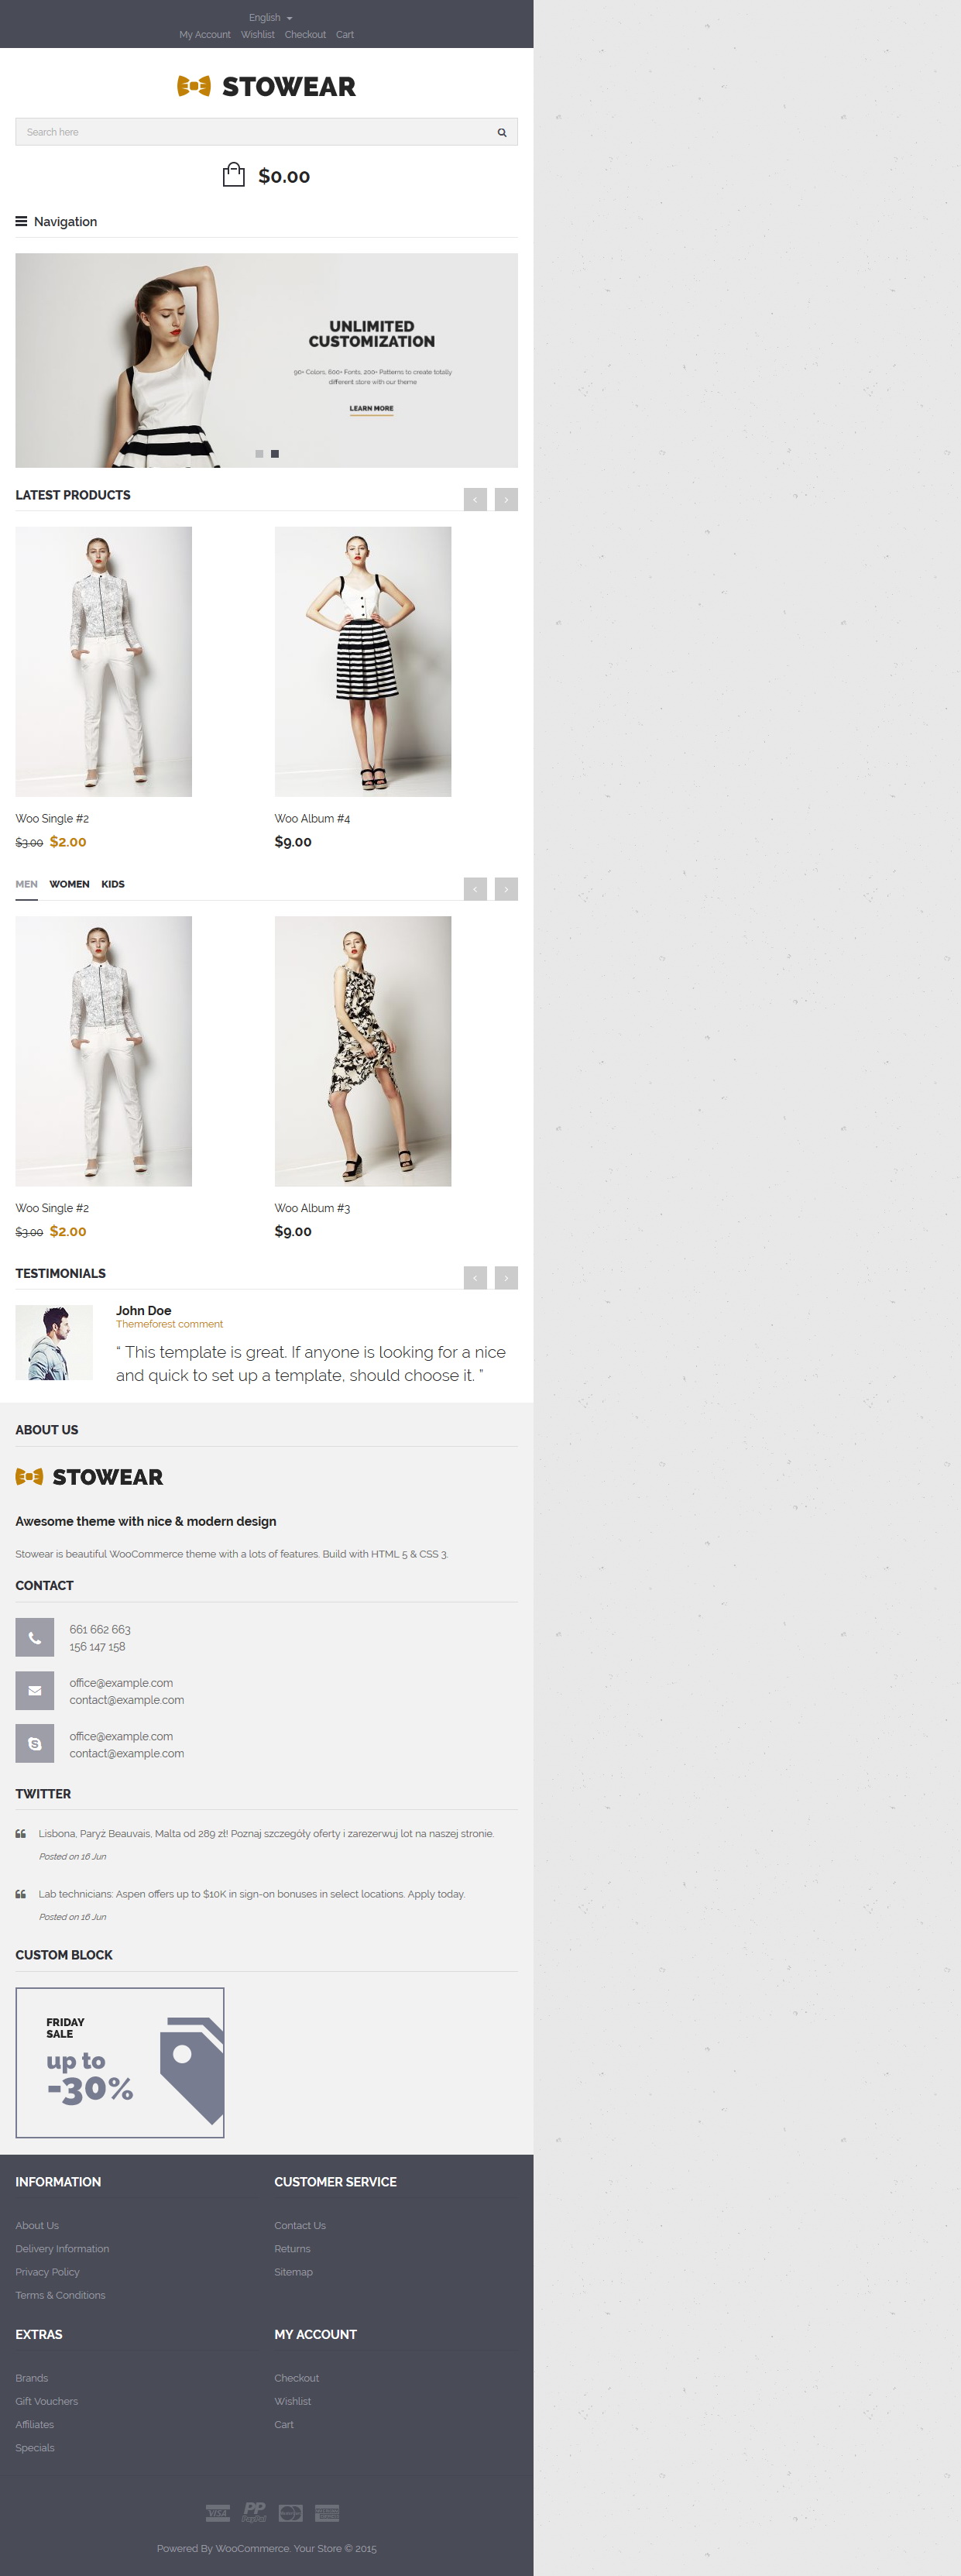
Task: Click the envelope email icon
Action: point(35,1691)
